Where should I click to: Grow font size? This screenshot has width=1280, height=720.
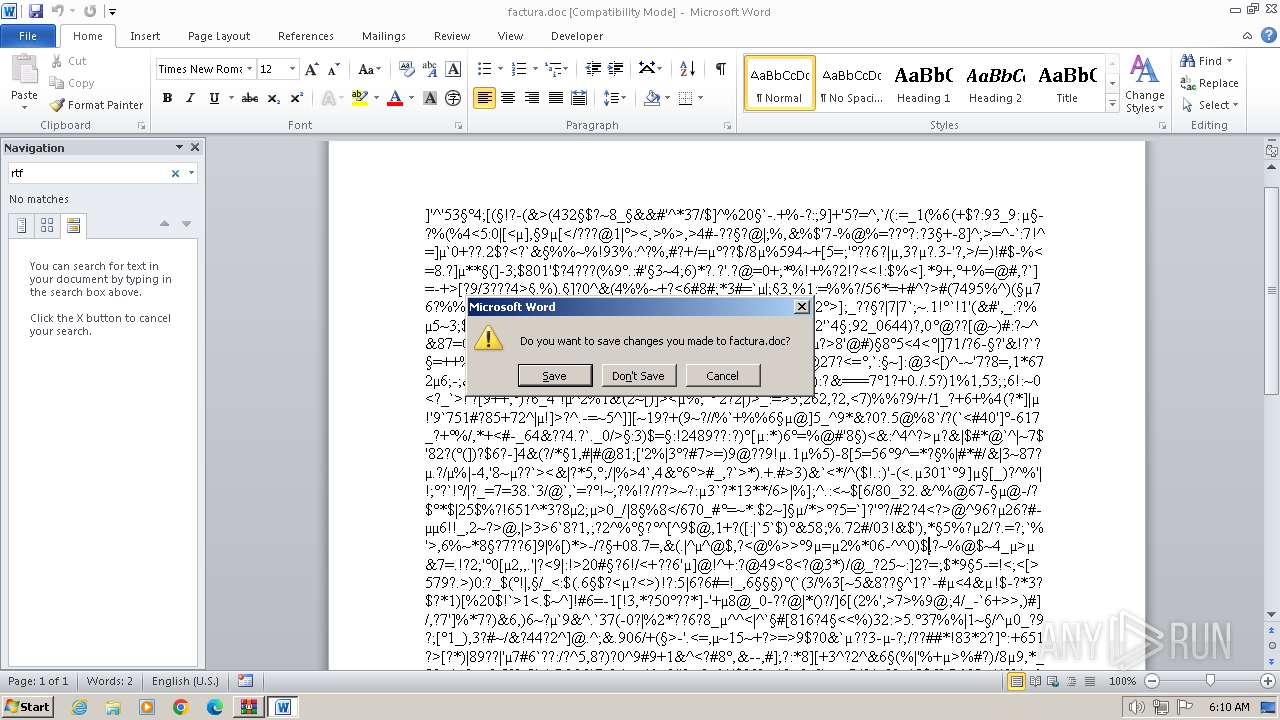point(312,69)
